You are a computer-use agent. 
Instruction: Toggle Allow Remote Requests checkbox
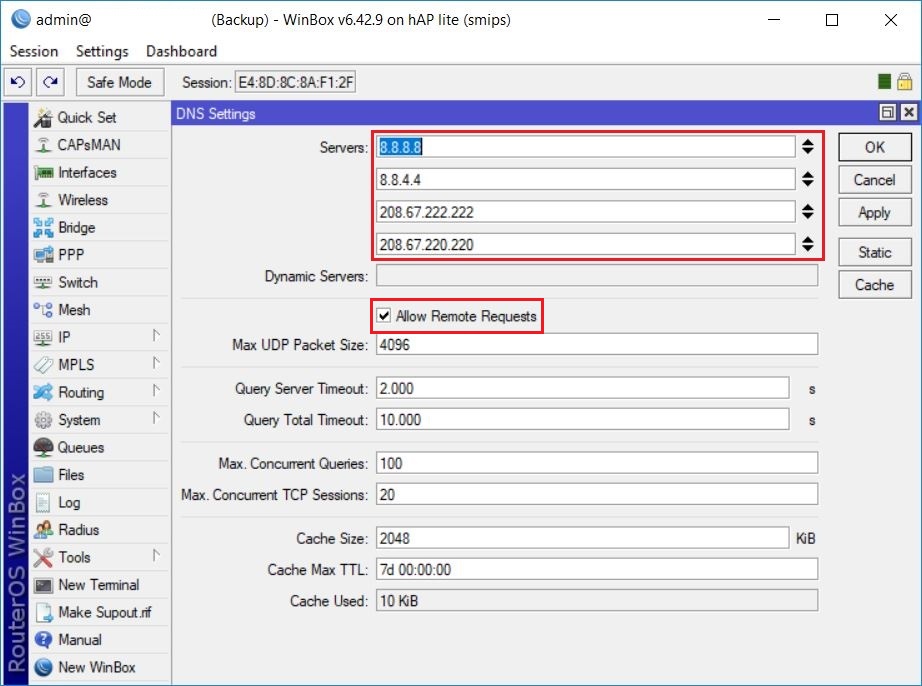[x=384, y=316]
